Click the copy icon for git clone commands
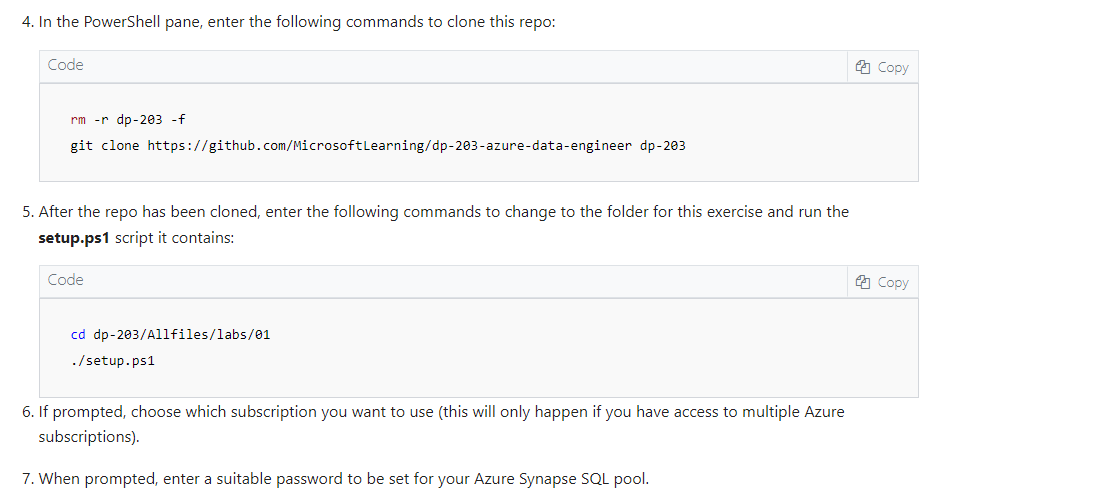This screenshot has width=1109, height=499. point(862,67)
